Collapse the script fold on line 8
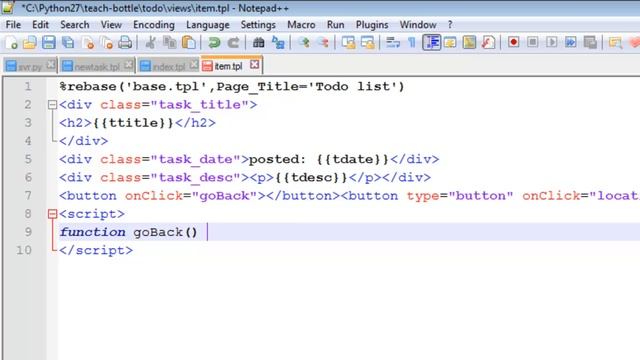The width and height of the screenshot is (640, 360). tap(52, 214)
